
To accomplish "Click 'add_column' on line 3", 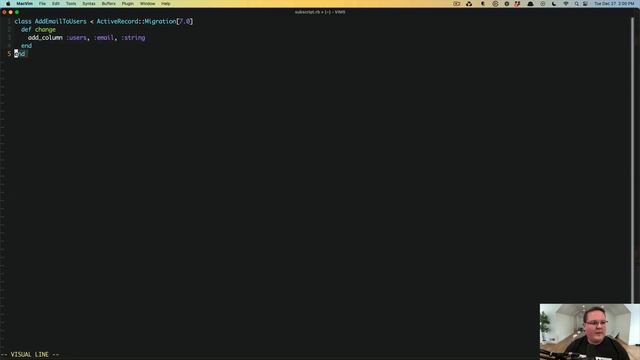I will click(45, 38).
